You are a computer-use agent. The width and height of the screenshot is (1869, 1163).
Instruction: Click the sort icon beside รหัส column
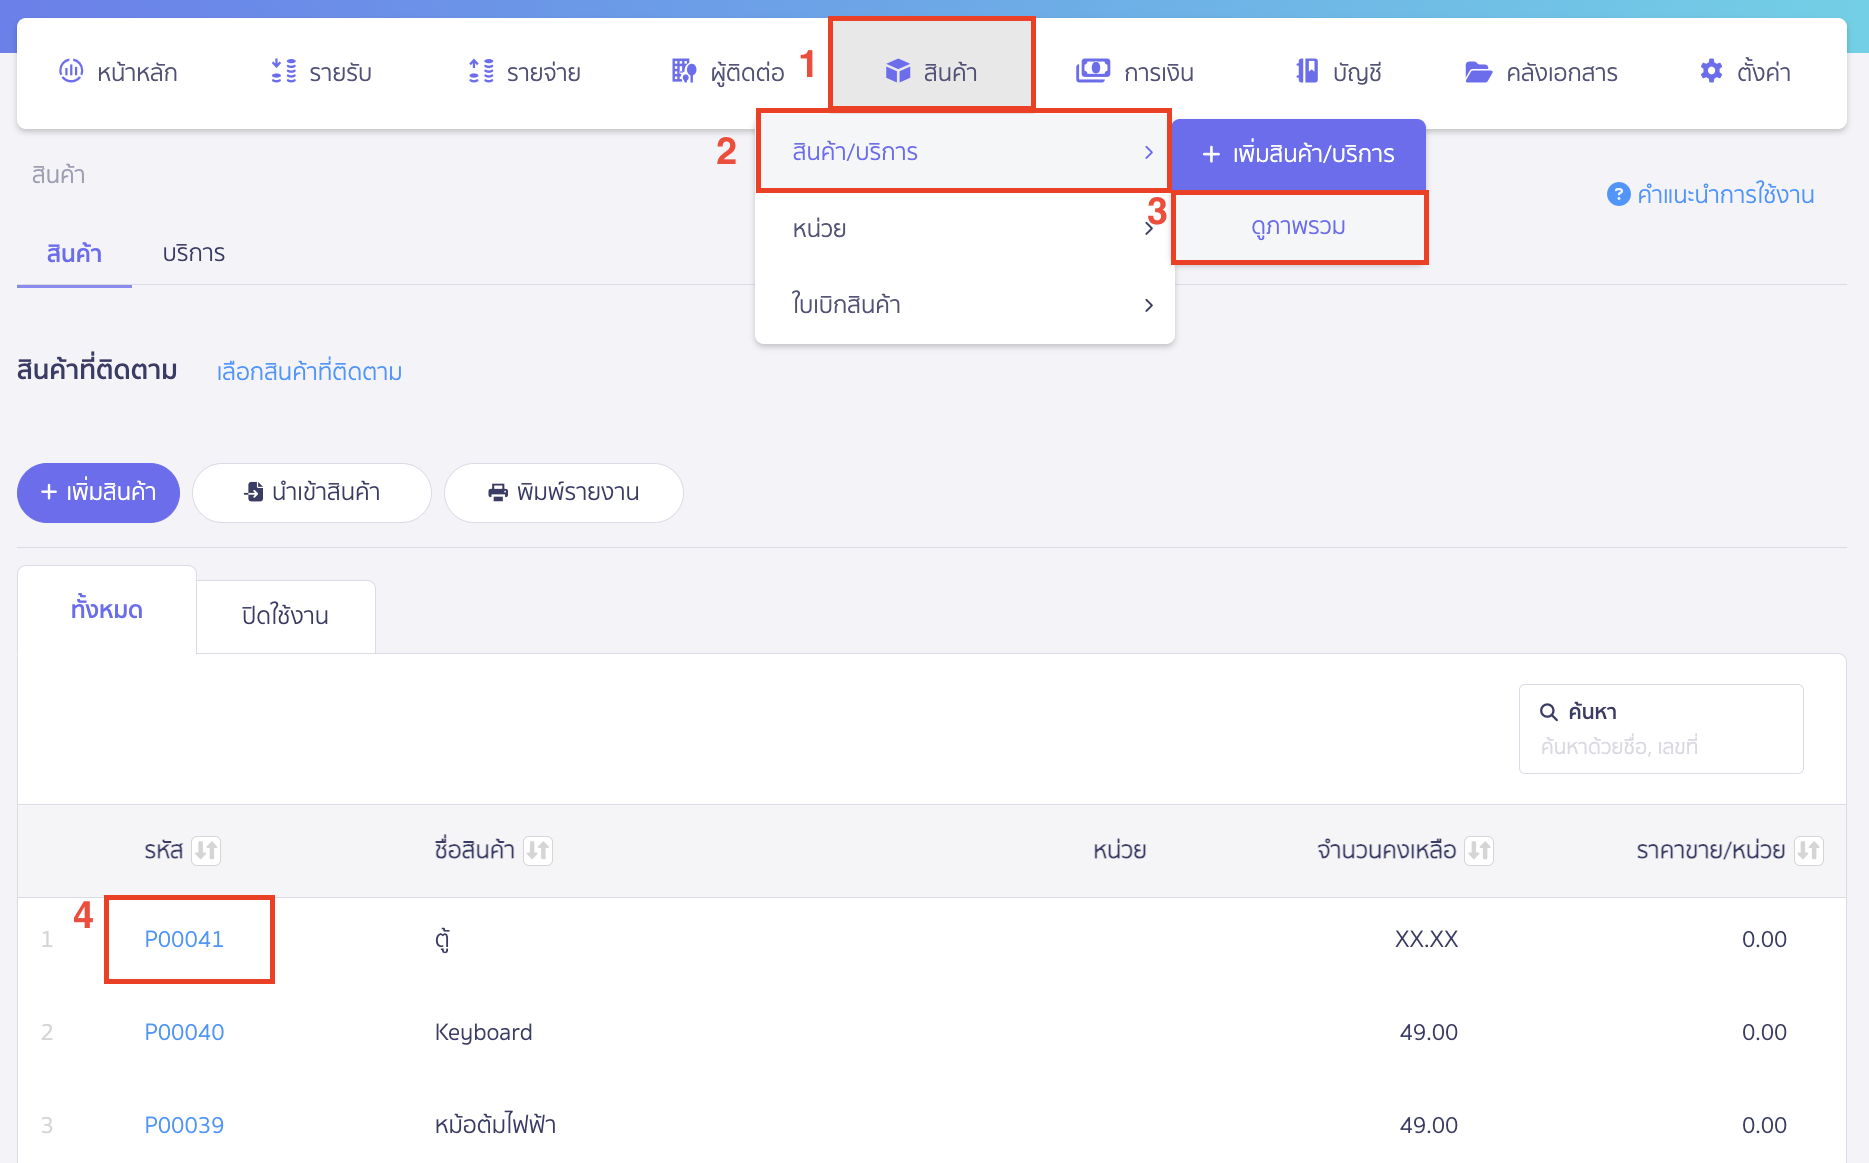tap(206, 851)
